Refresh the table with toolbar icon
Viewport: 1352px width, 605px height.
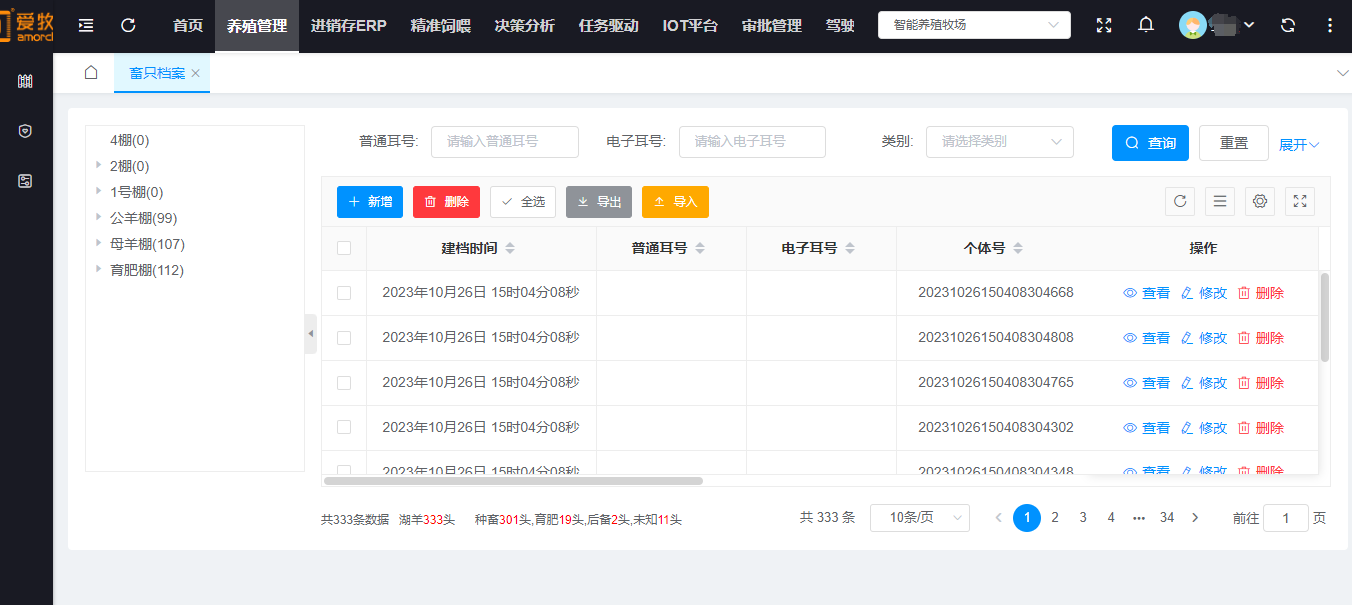[1180, 201]
